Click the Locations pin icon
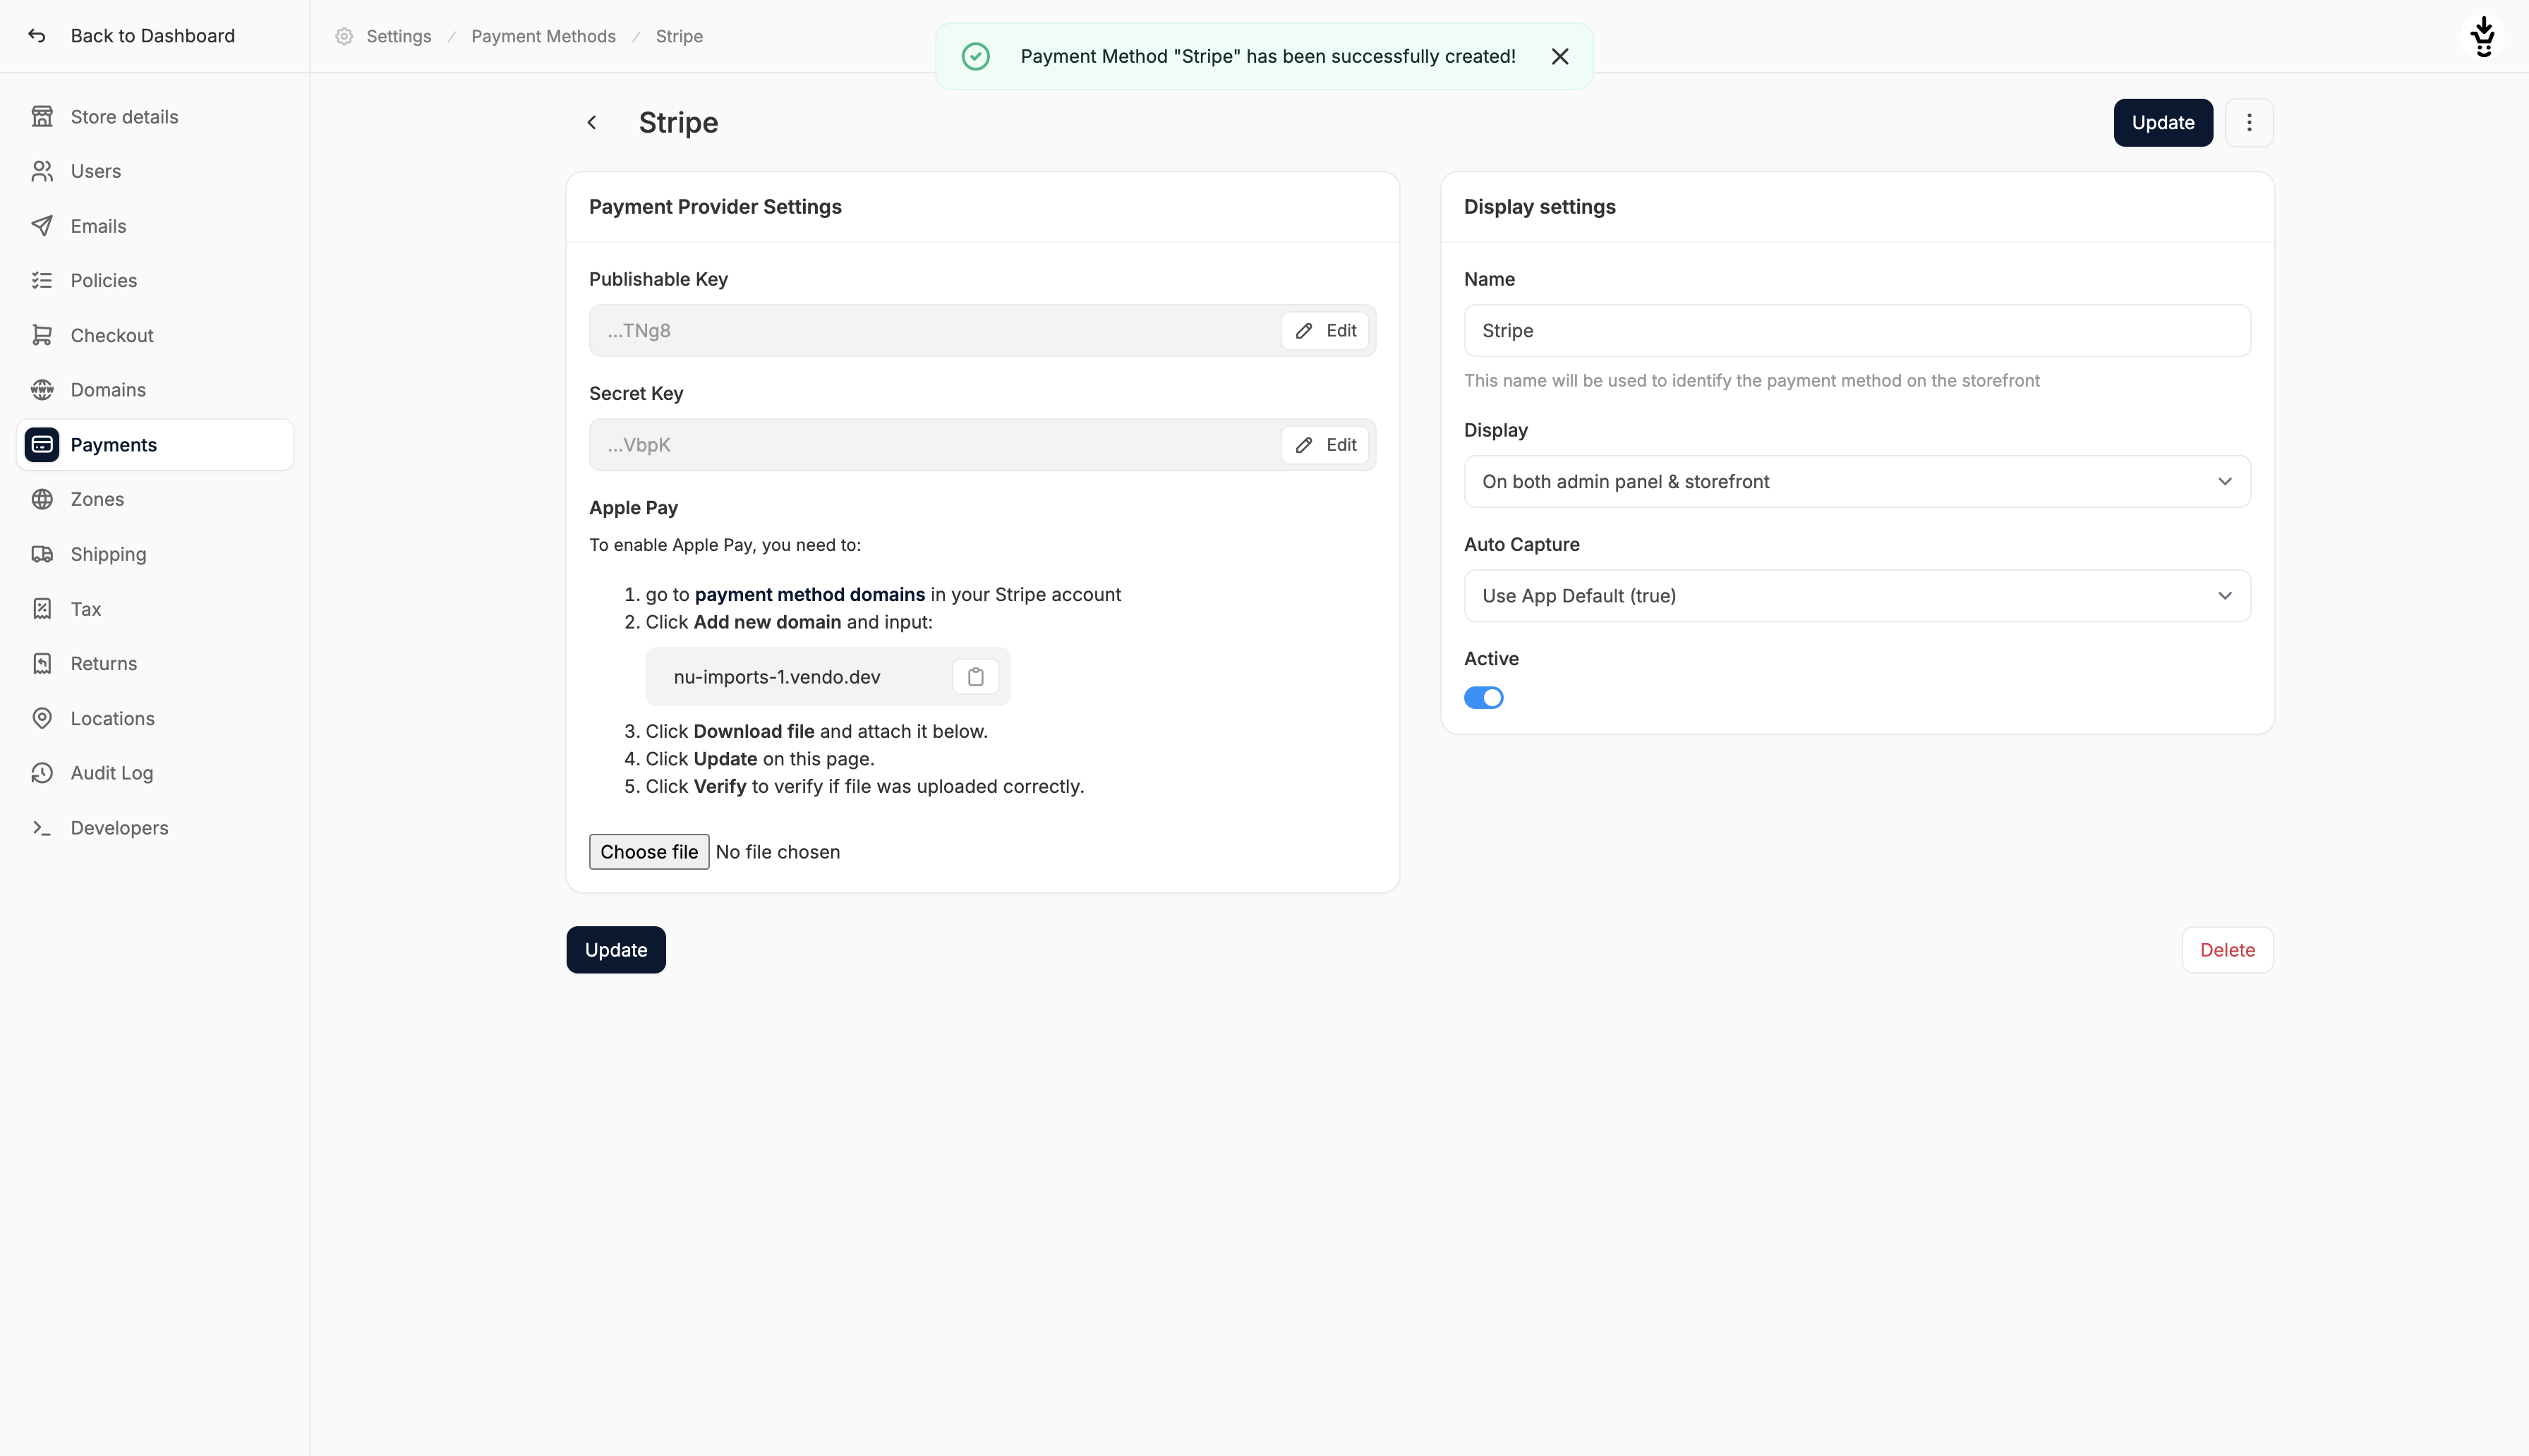2529x1456 pixels. (x=42, y=718)
